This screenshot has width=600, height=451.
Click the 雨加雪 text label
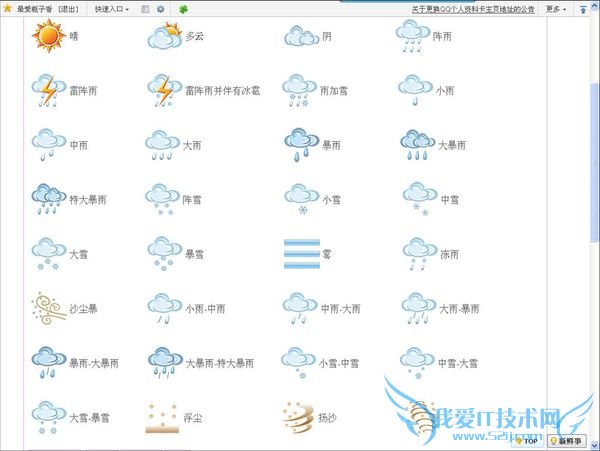334,91
